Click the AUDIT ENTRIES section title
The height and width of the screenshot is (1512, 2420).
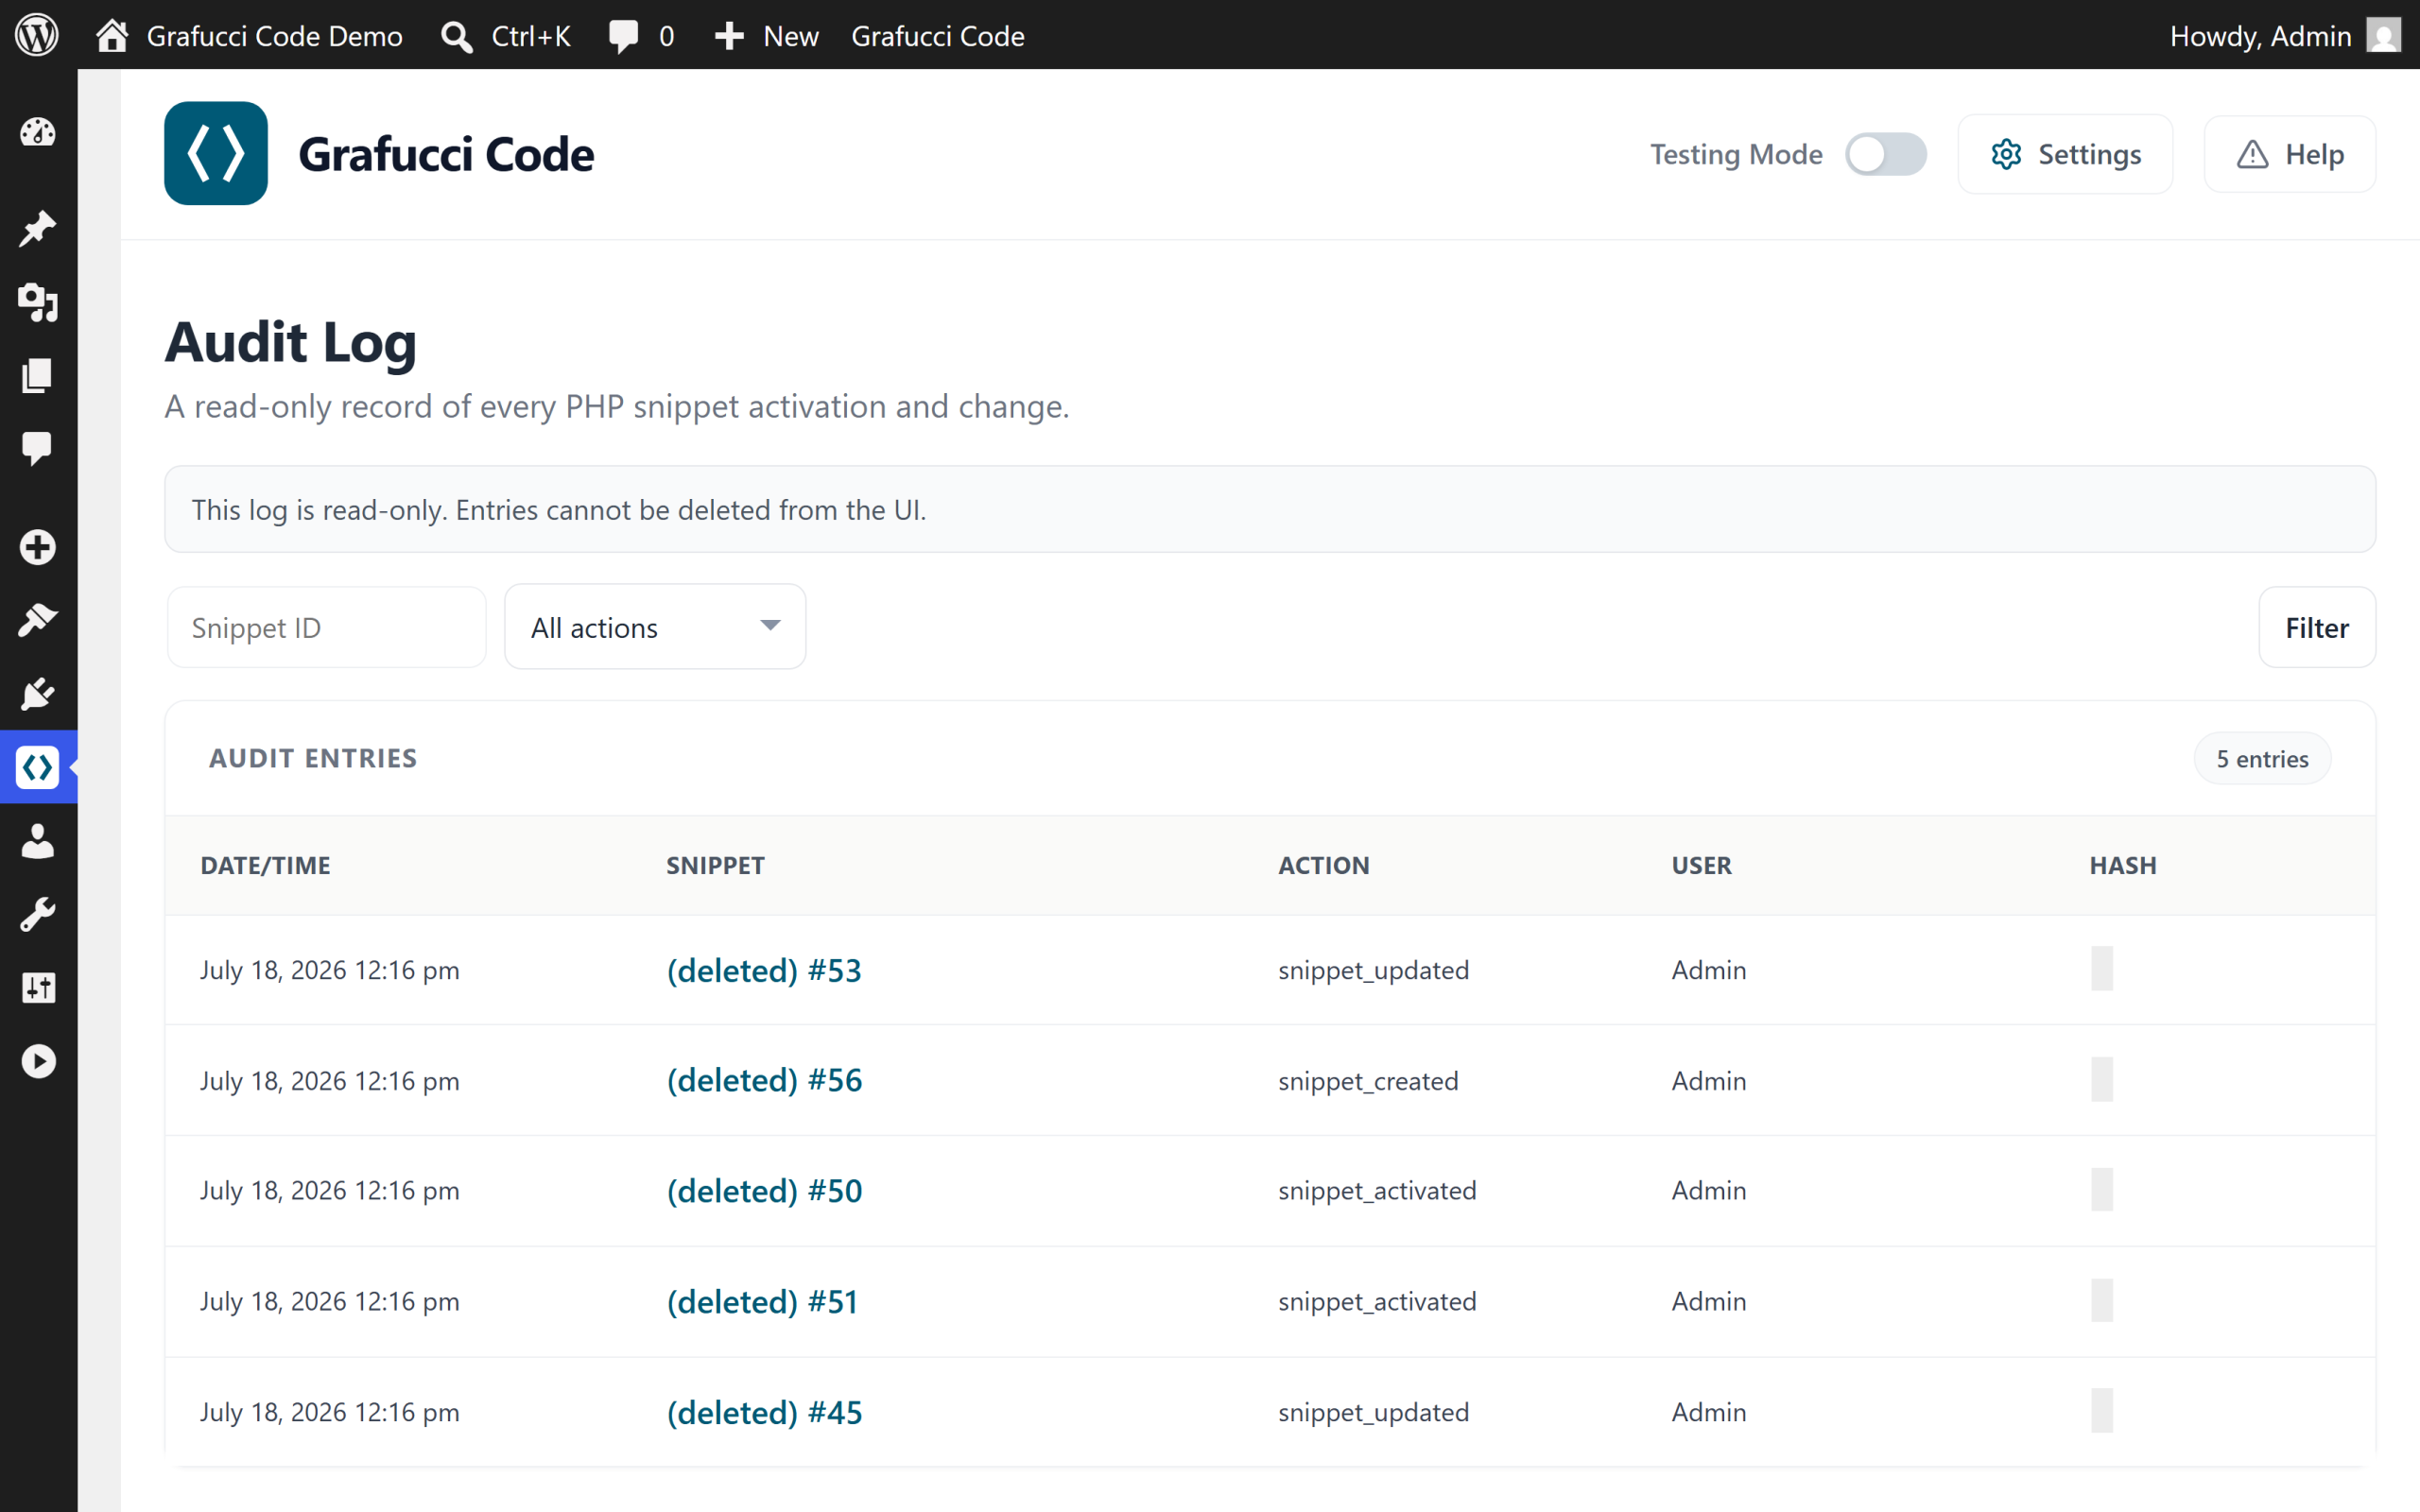[x=313, y=758]
